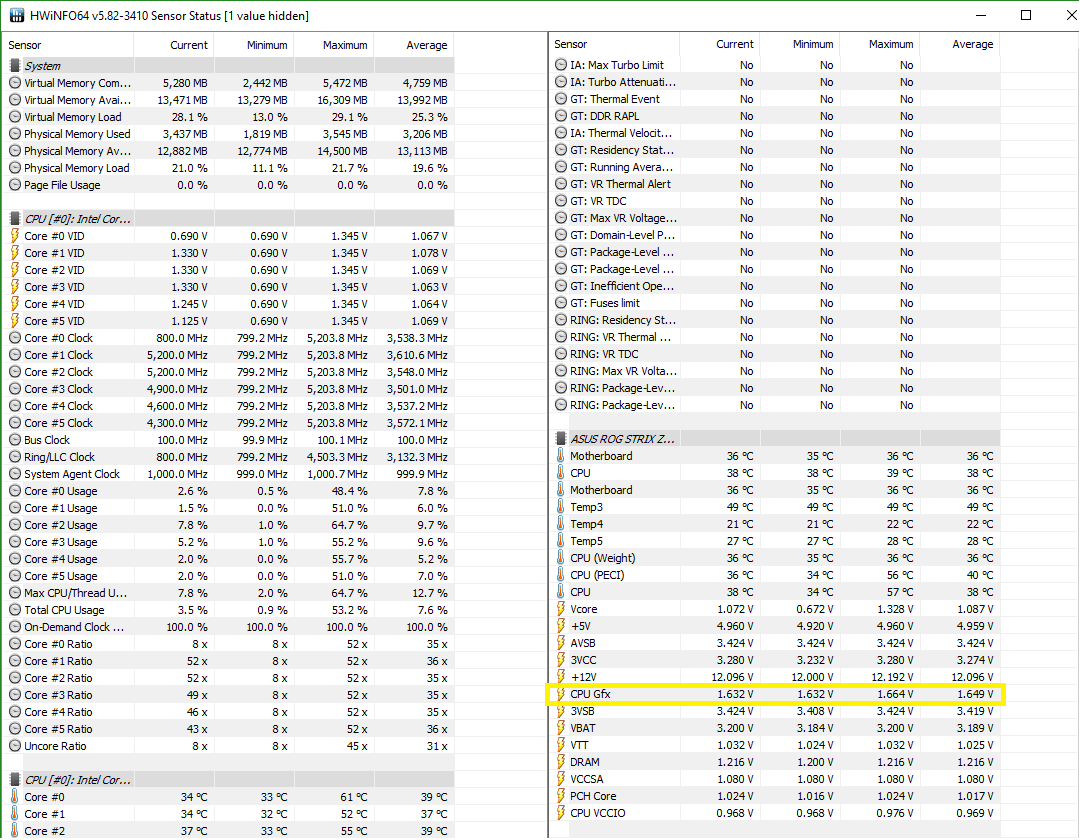Click the lightning icon beside Vcore
1080x840 pixels.
click(561, 609)
